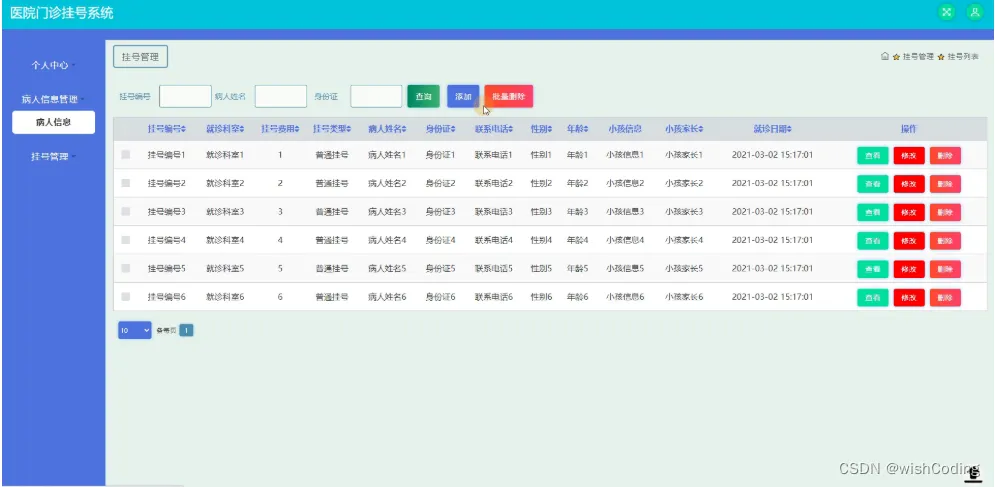
Task: Click the green 查询 search button
Action: [x=423, y=97]
